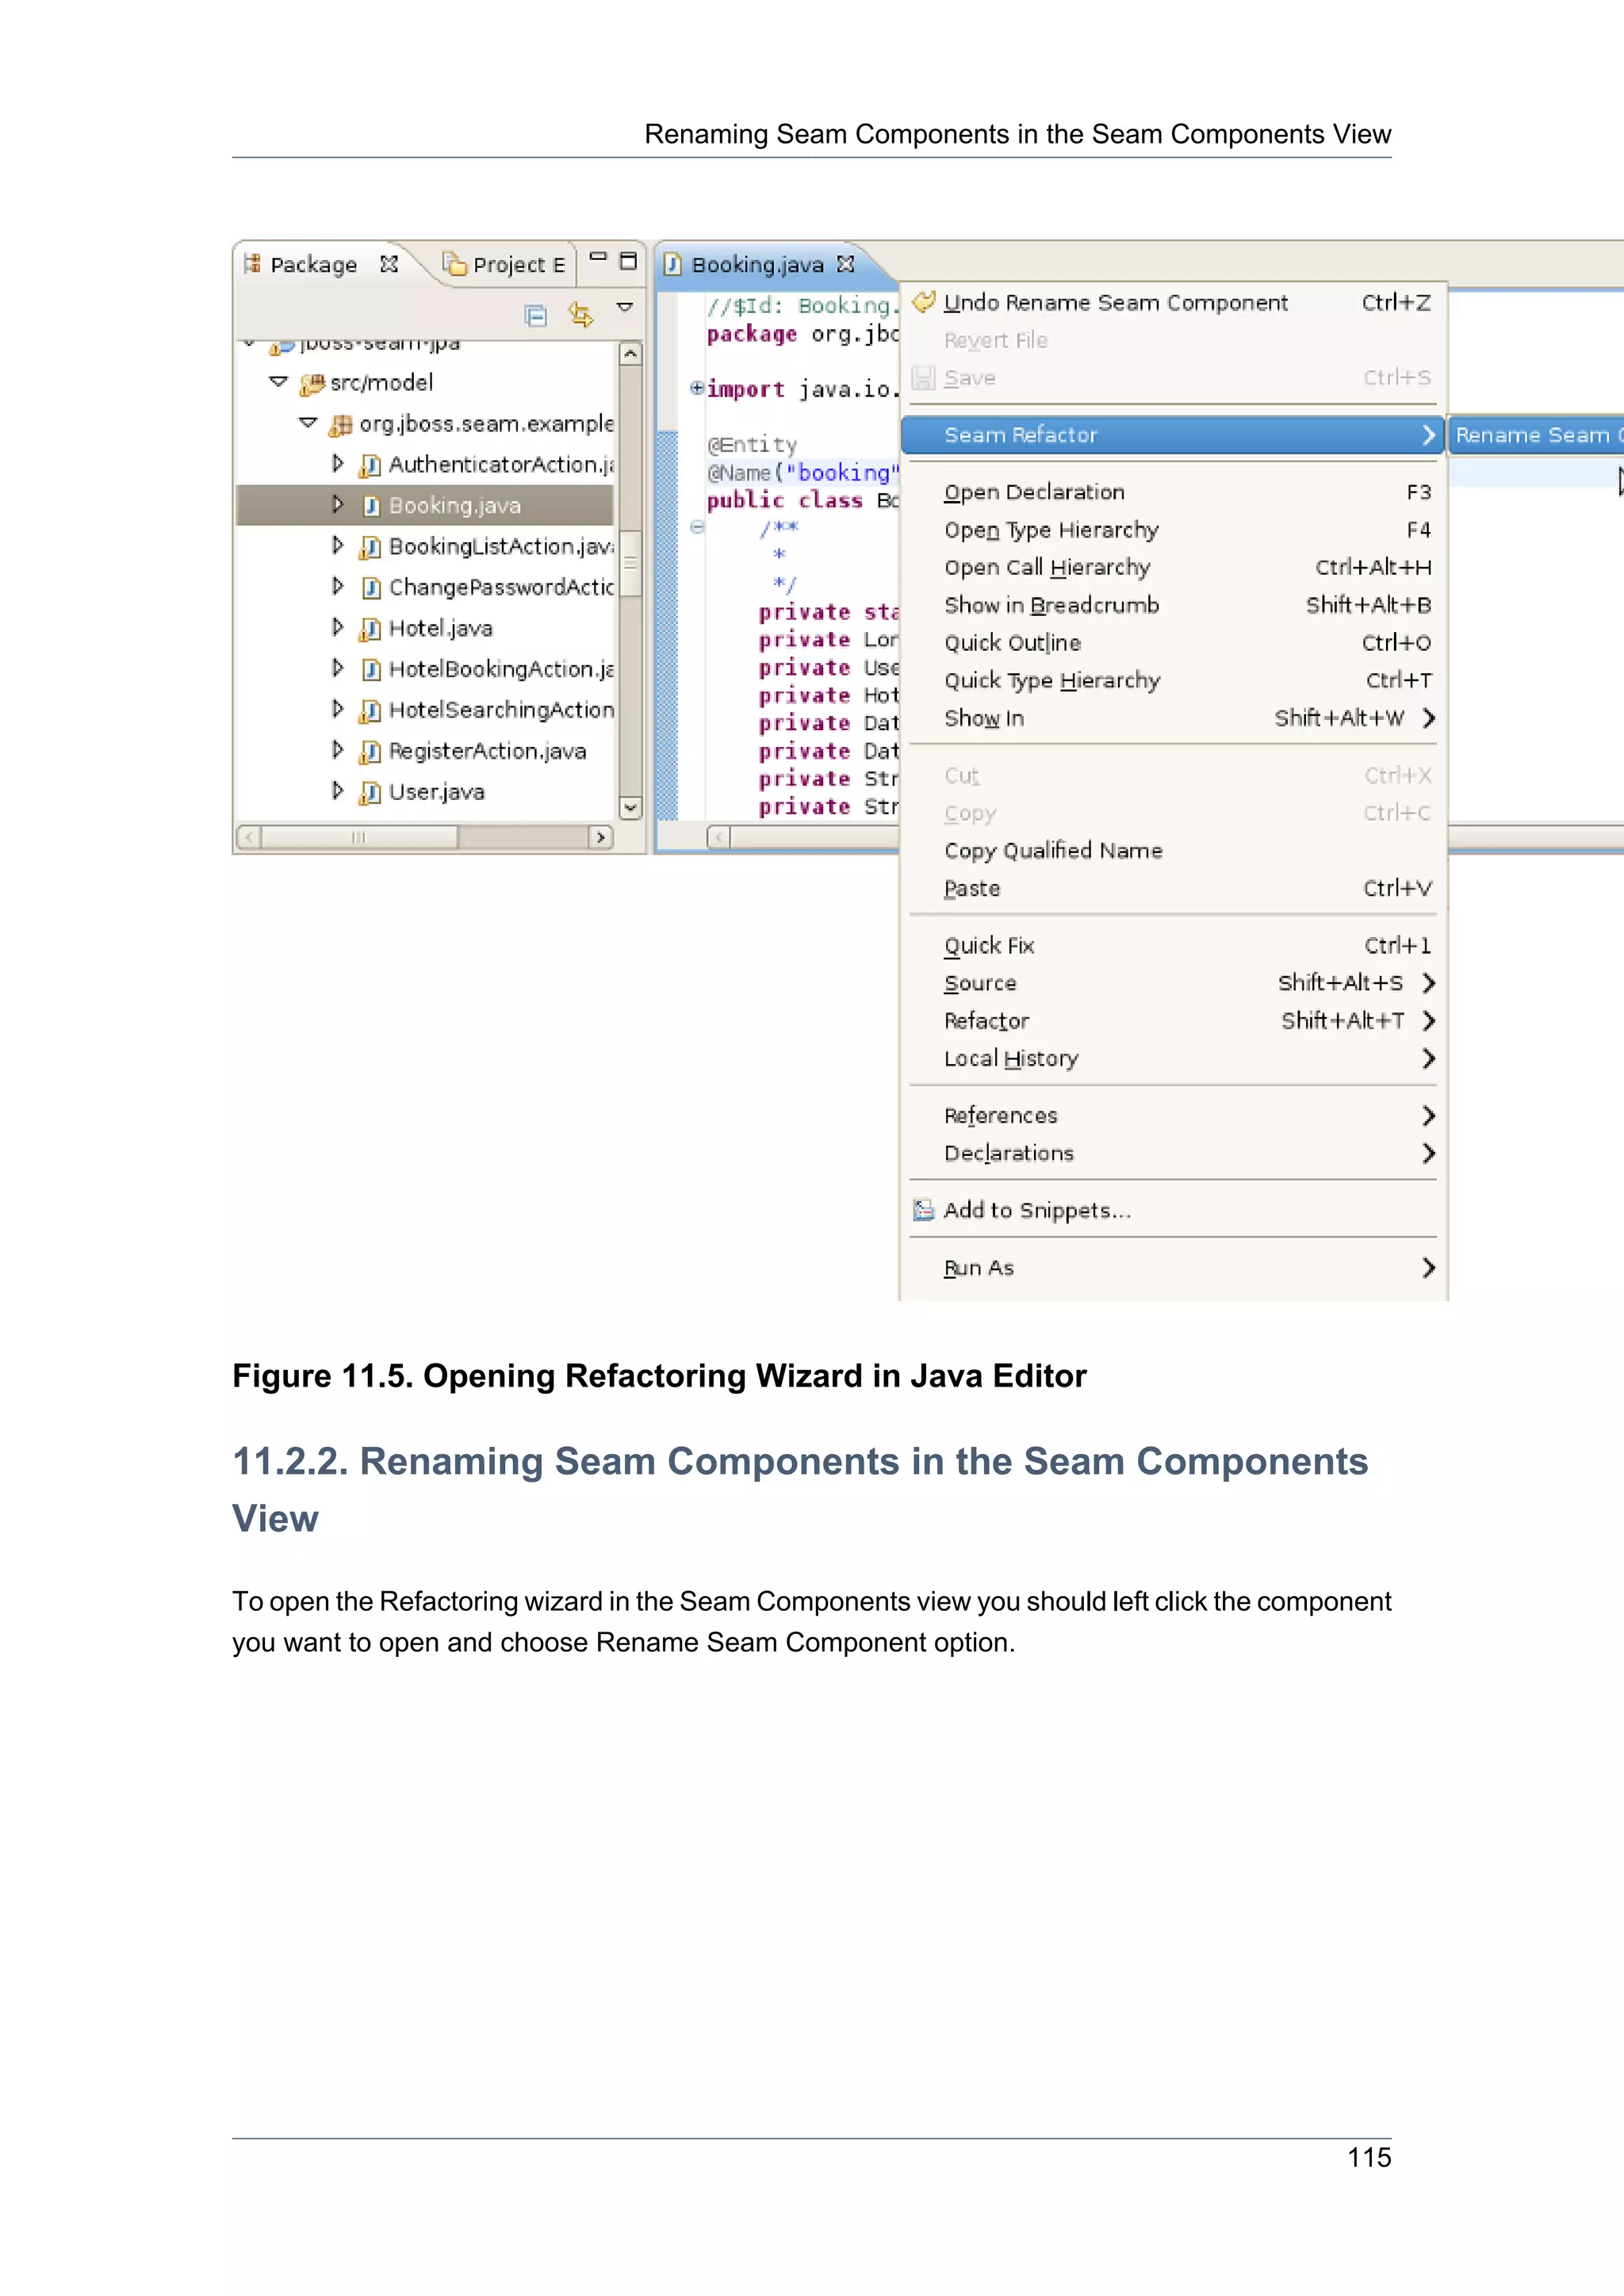Select HotelSearchingAction in tree

501,710
